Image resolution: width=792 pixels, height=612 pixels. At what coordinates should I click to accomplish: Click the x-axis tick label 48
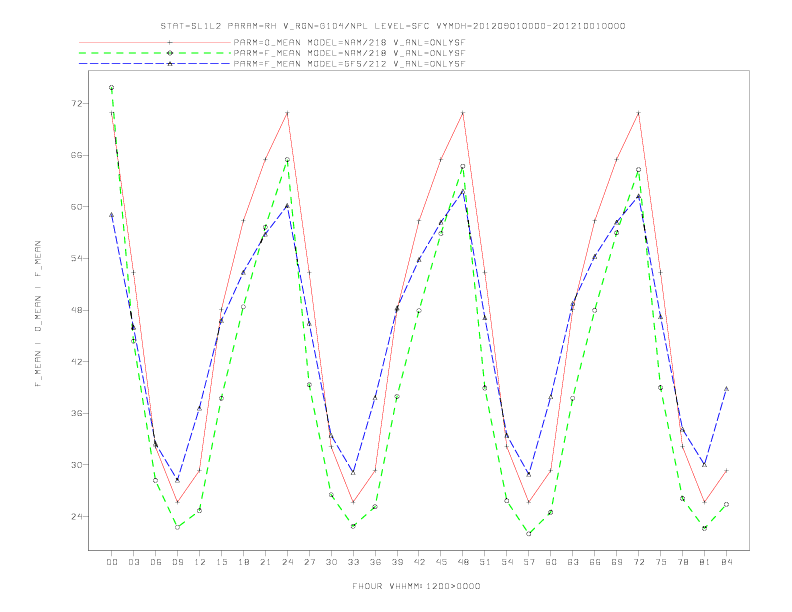pos(463,562)
